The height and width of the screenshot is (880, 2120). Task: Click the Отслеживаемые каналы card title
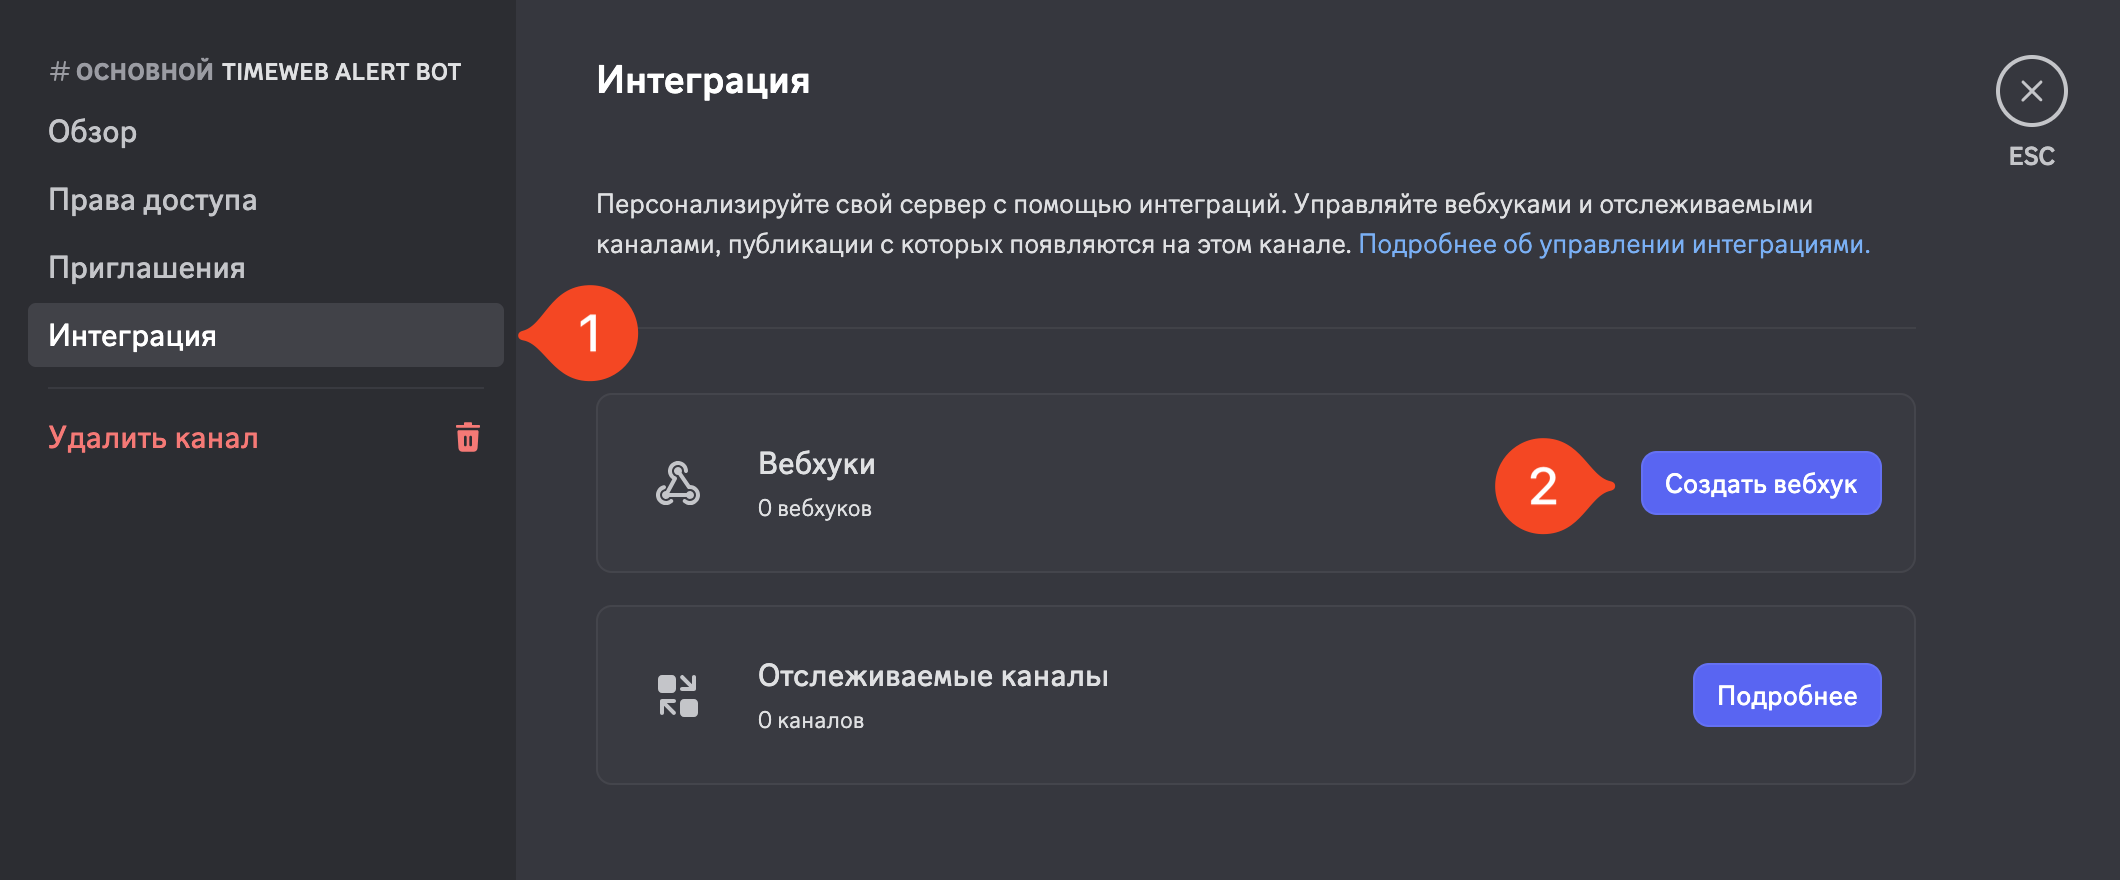tap(933, 676)
